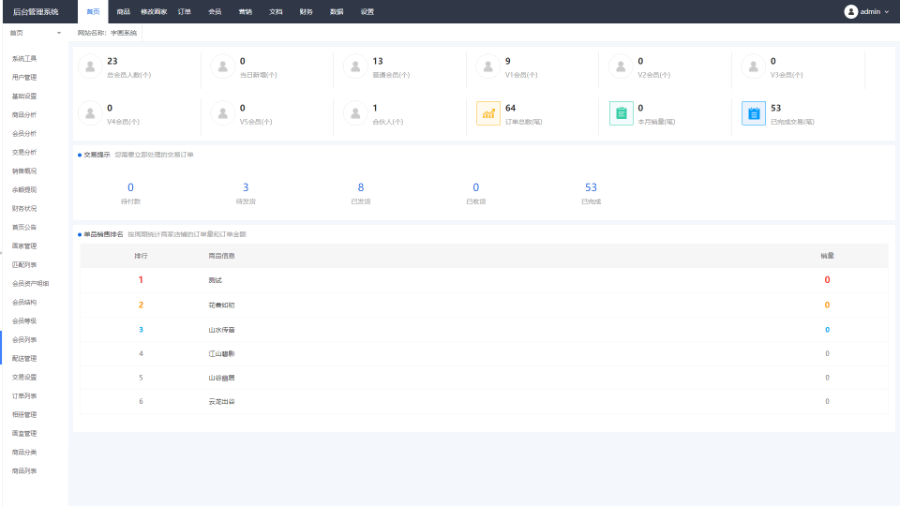Open the 订单 top menu
The width and height of the screenshot is (900, 506).
tap(184, 11)
